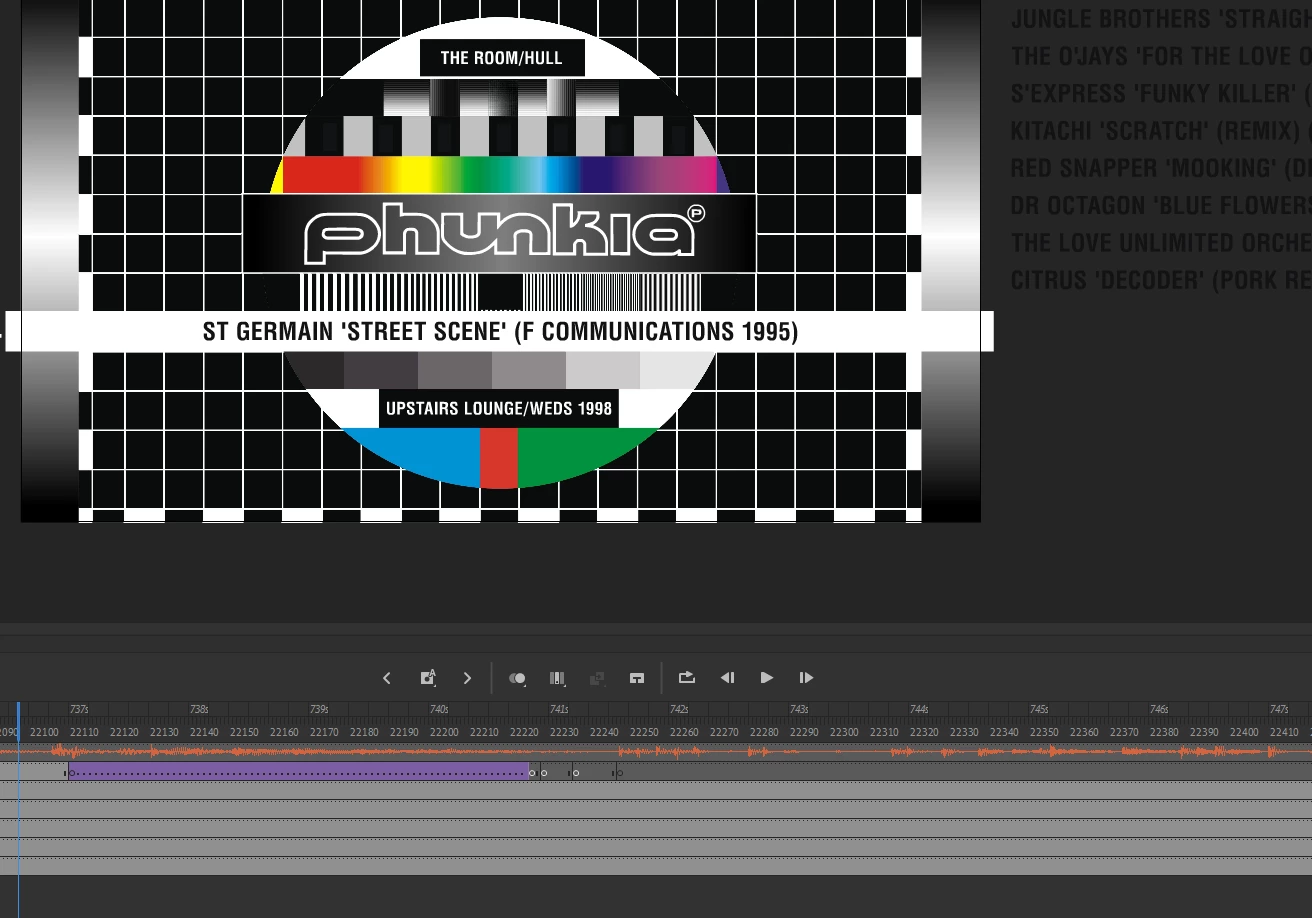The width and height of the screenshot is (1312, 918).
Task: Click the "THE O'JAYS 'FOR THE LOVE" line
Action: pos(1161,56)
